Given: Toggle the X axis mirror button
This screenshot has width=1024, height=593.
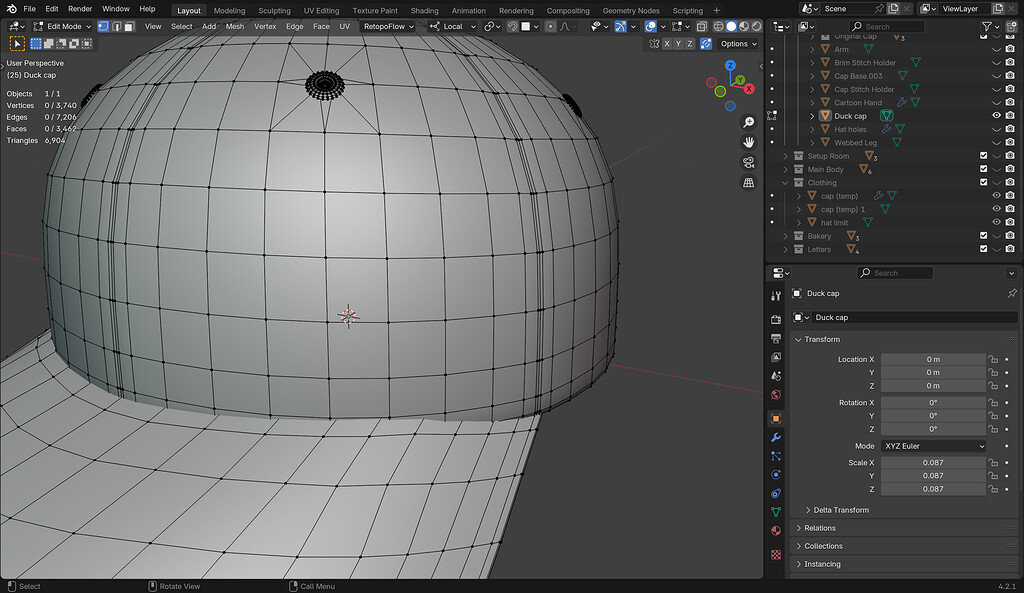Looking at the screenshot, I should [667, 43].
